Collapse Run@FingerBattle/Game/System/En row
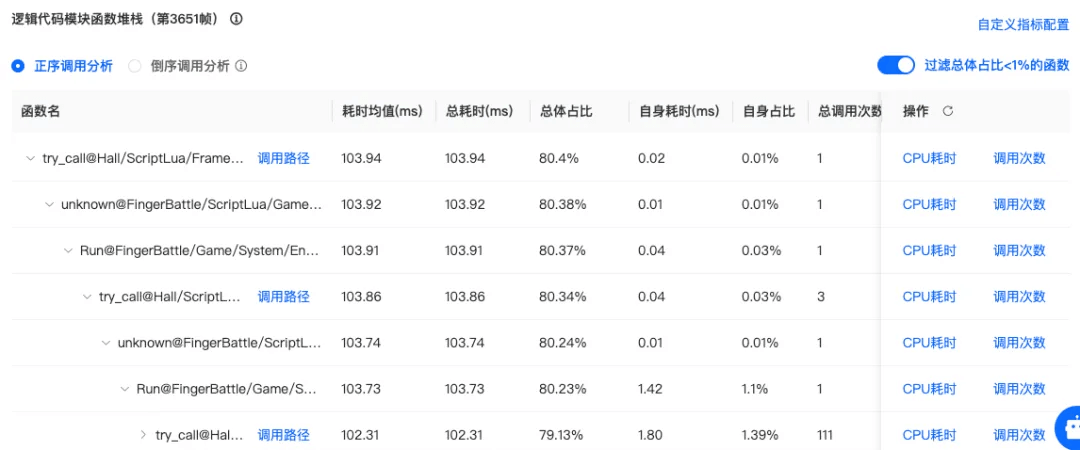Screen dimensions: 1080x450 68,250
